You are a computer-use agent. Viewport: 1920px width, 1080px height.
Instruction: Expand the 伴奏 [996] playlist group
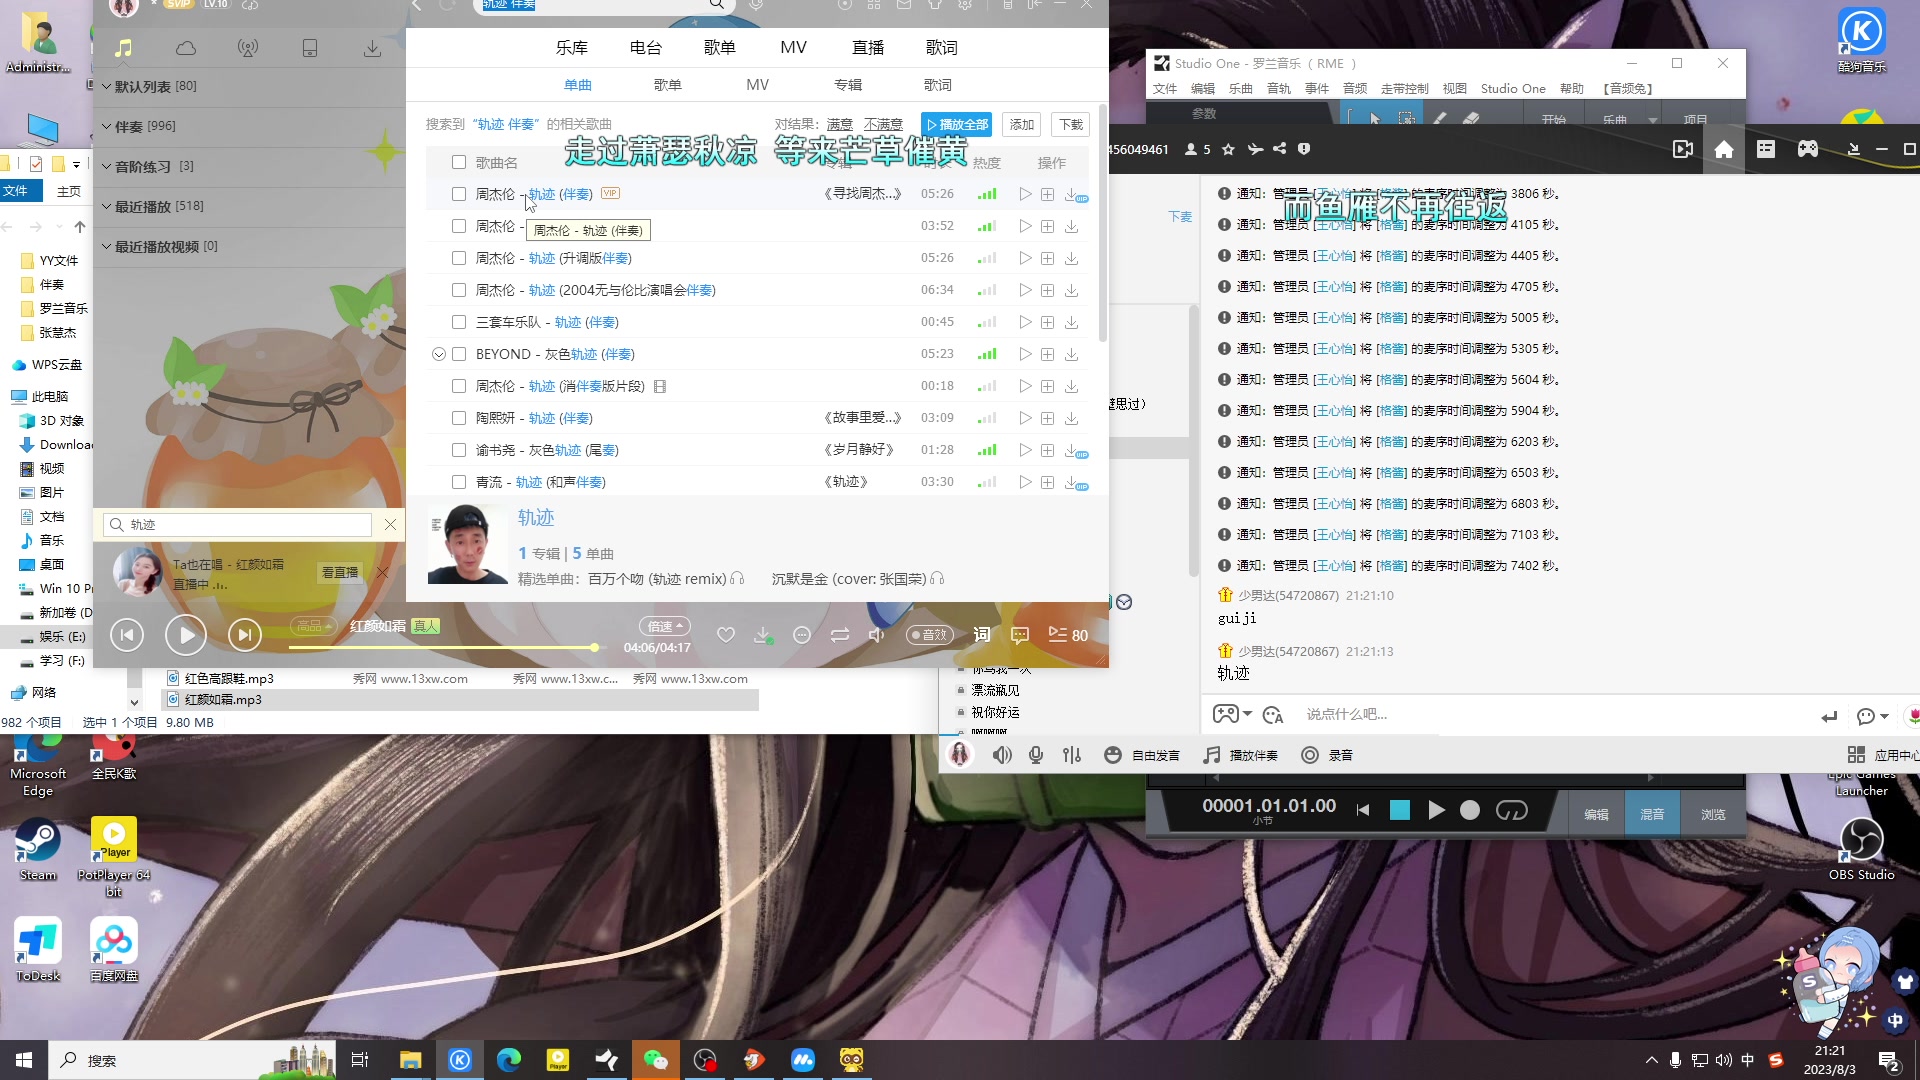point(107,126)
